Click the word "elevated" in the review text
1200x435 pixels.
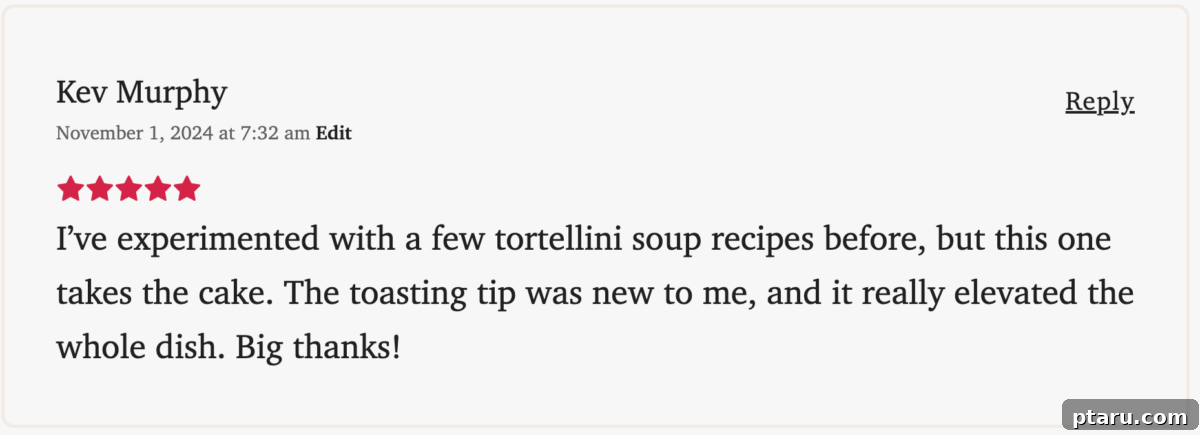pyautogui.click(x=1010, y=294)
